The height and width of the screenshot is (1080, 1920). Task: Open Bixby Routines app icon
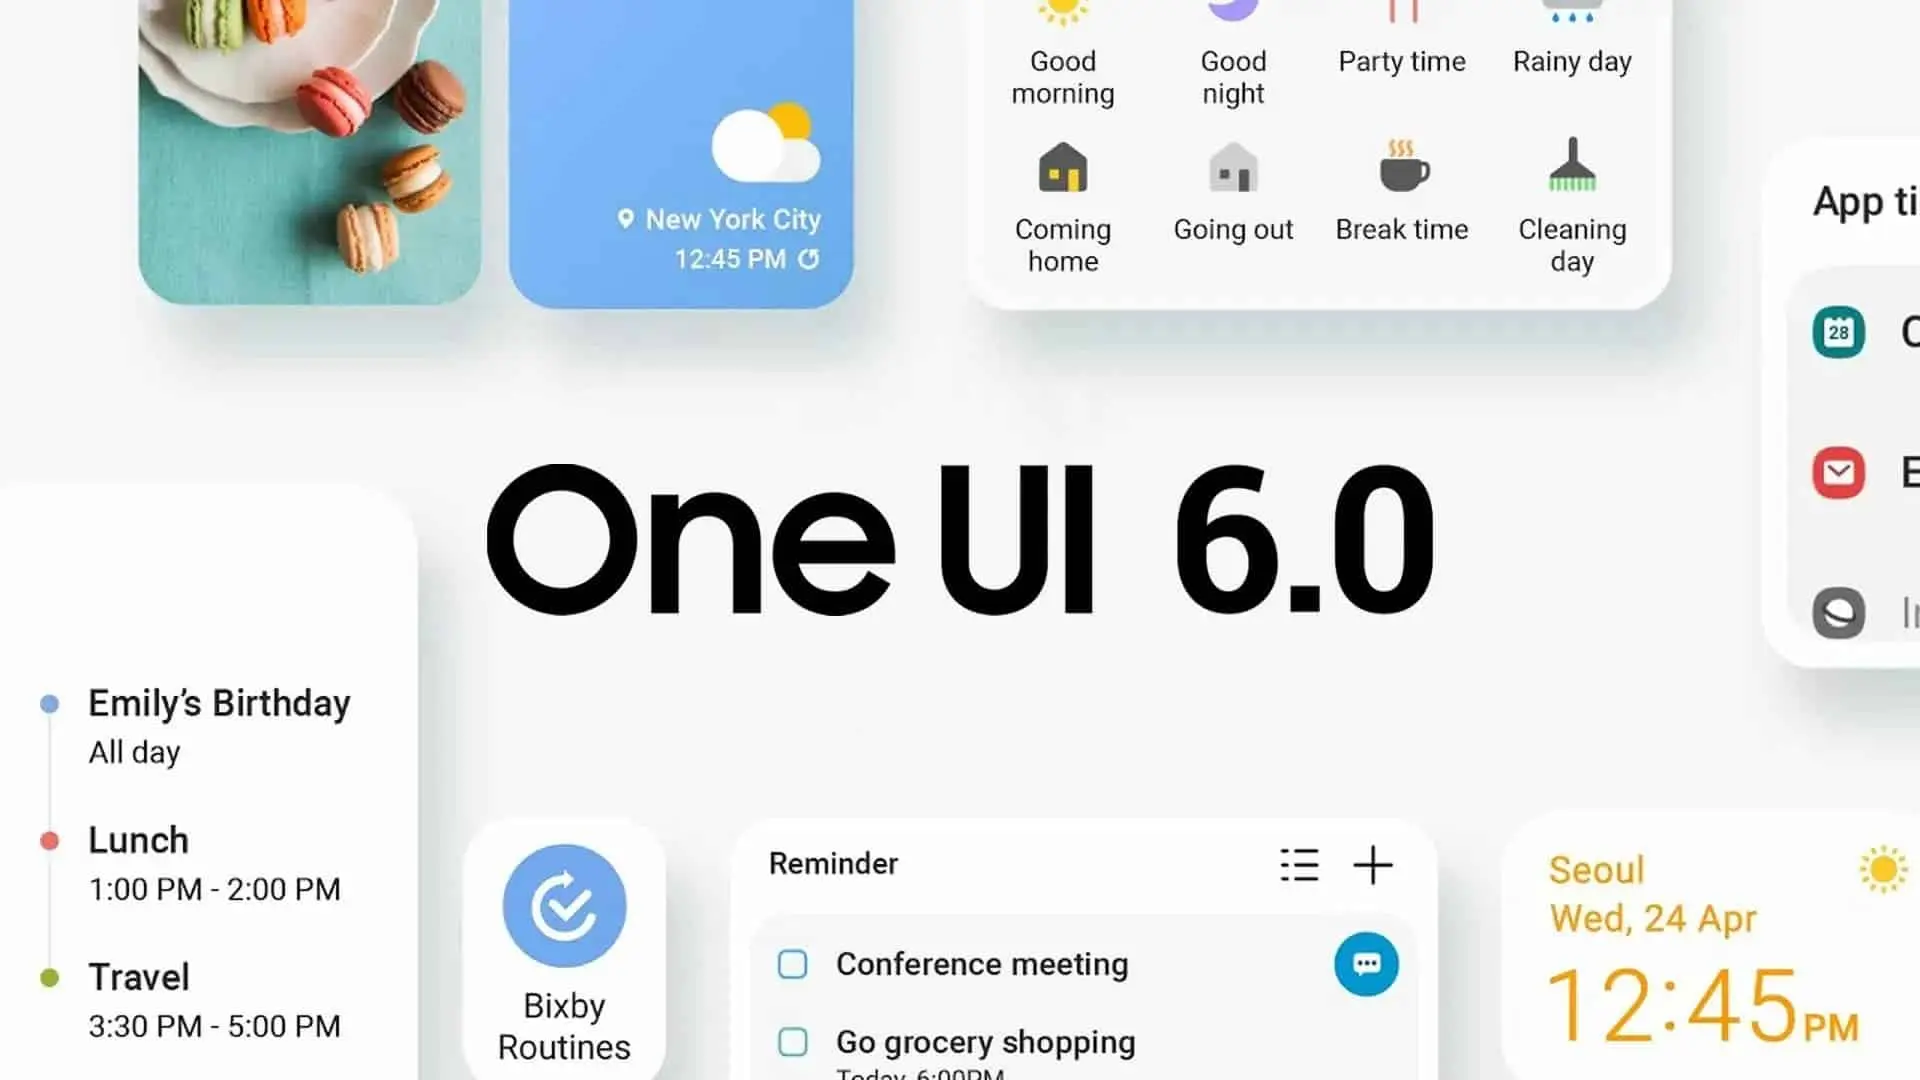[564, 905]
